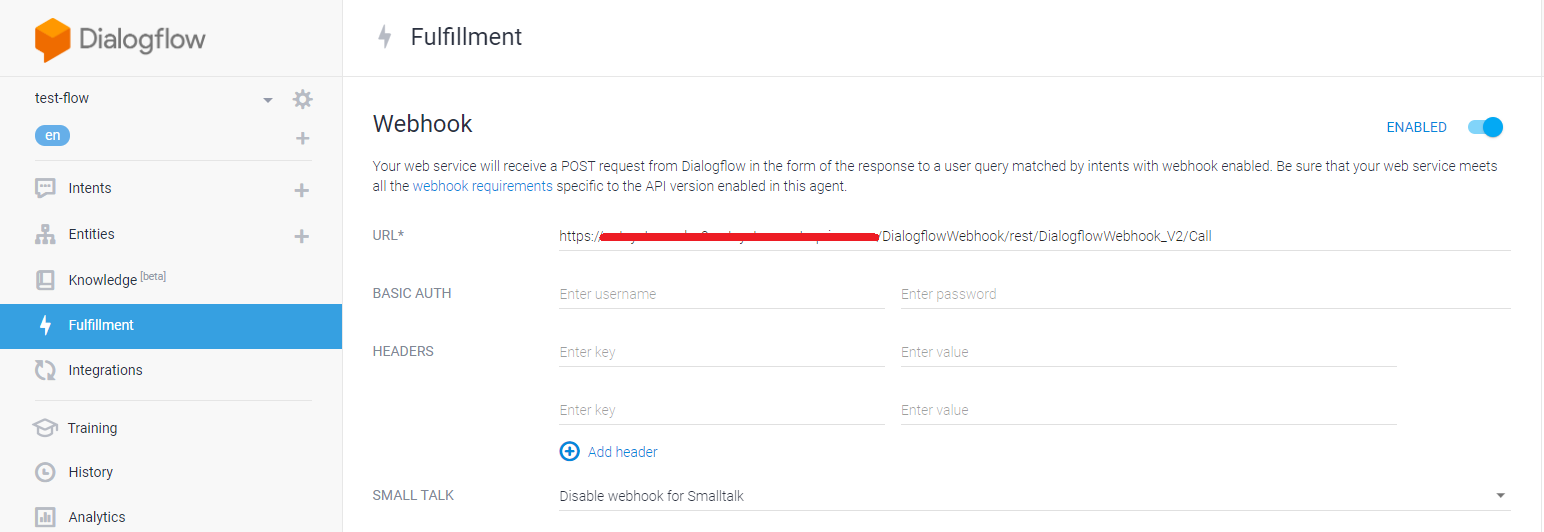Create new entity plus icon

pyautogui.click(x=301, y=236)
